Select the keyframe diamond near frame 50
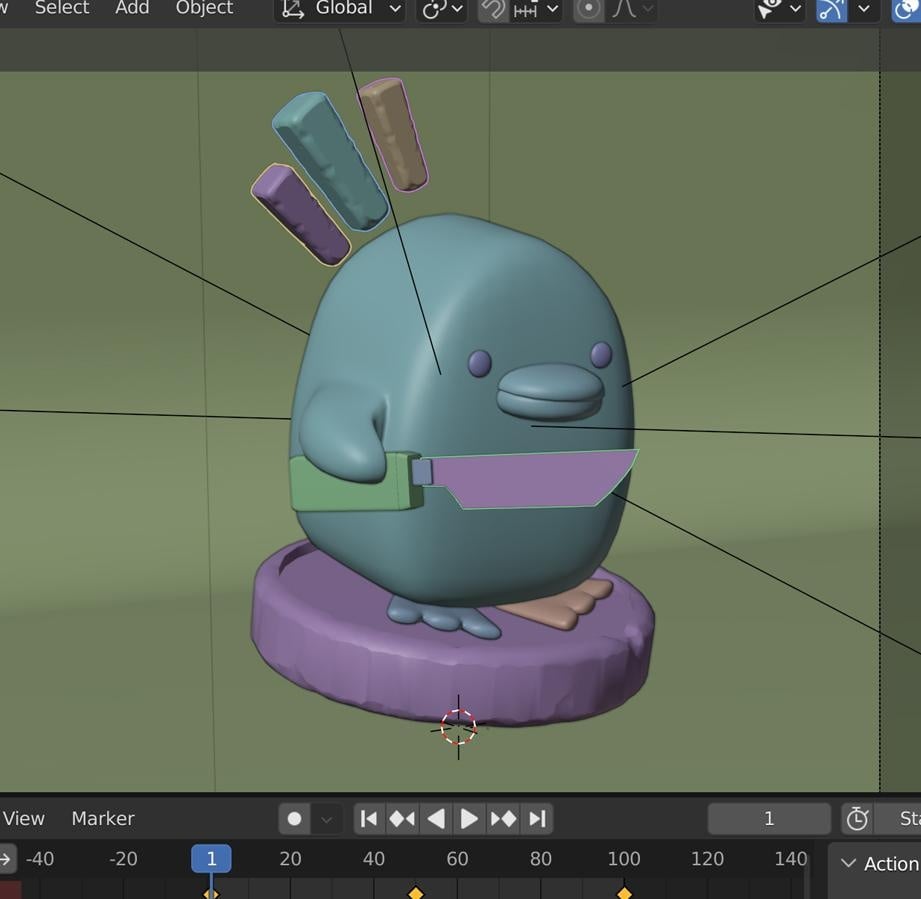The image size is (921, 899). (416, 893)
